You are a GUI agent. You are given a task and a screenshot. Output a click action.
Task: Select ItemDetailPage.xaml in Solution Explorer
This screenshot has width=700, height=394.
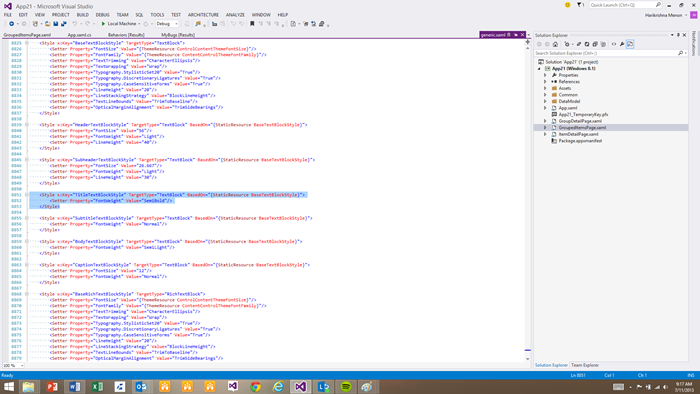pos(578,134)
